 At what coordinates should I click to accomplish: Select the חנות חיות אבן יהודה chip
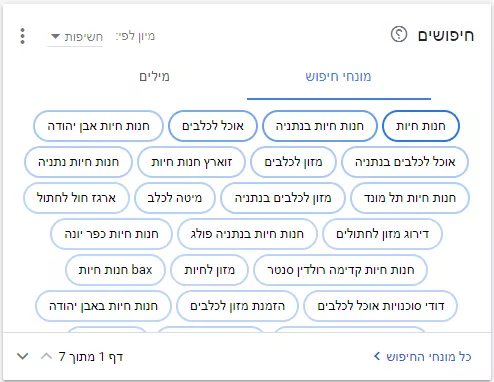(98, 126)
